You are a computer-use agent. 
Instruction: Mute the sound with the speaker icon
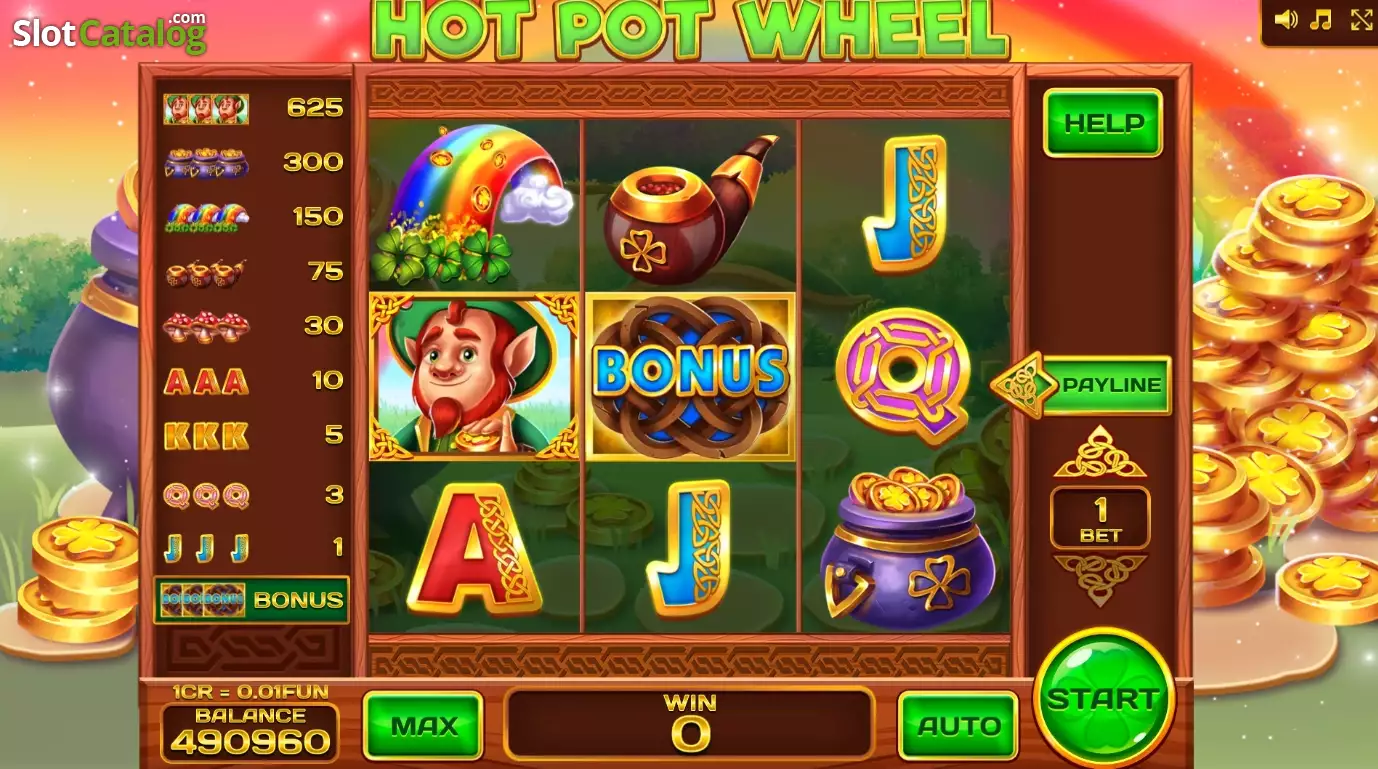[x=1286, y=19]
